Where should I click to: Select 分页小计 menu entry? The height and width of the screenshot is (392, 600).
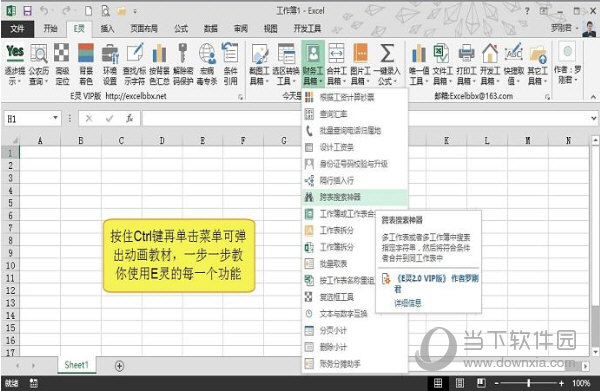(x=355, y=330)
